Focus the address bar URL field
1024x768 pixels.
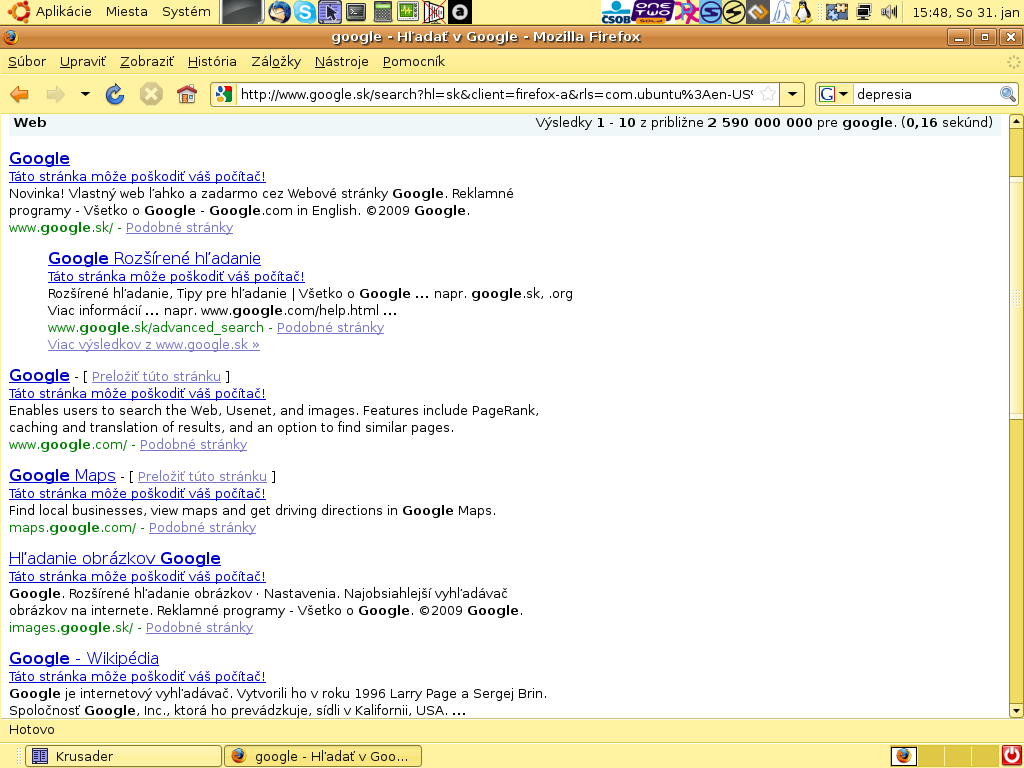[496, 94]
